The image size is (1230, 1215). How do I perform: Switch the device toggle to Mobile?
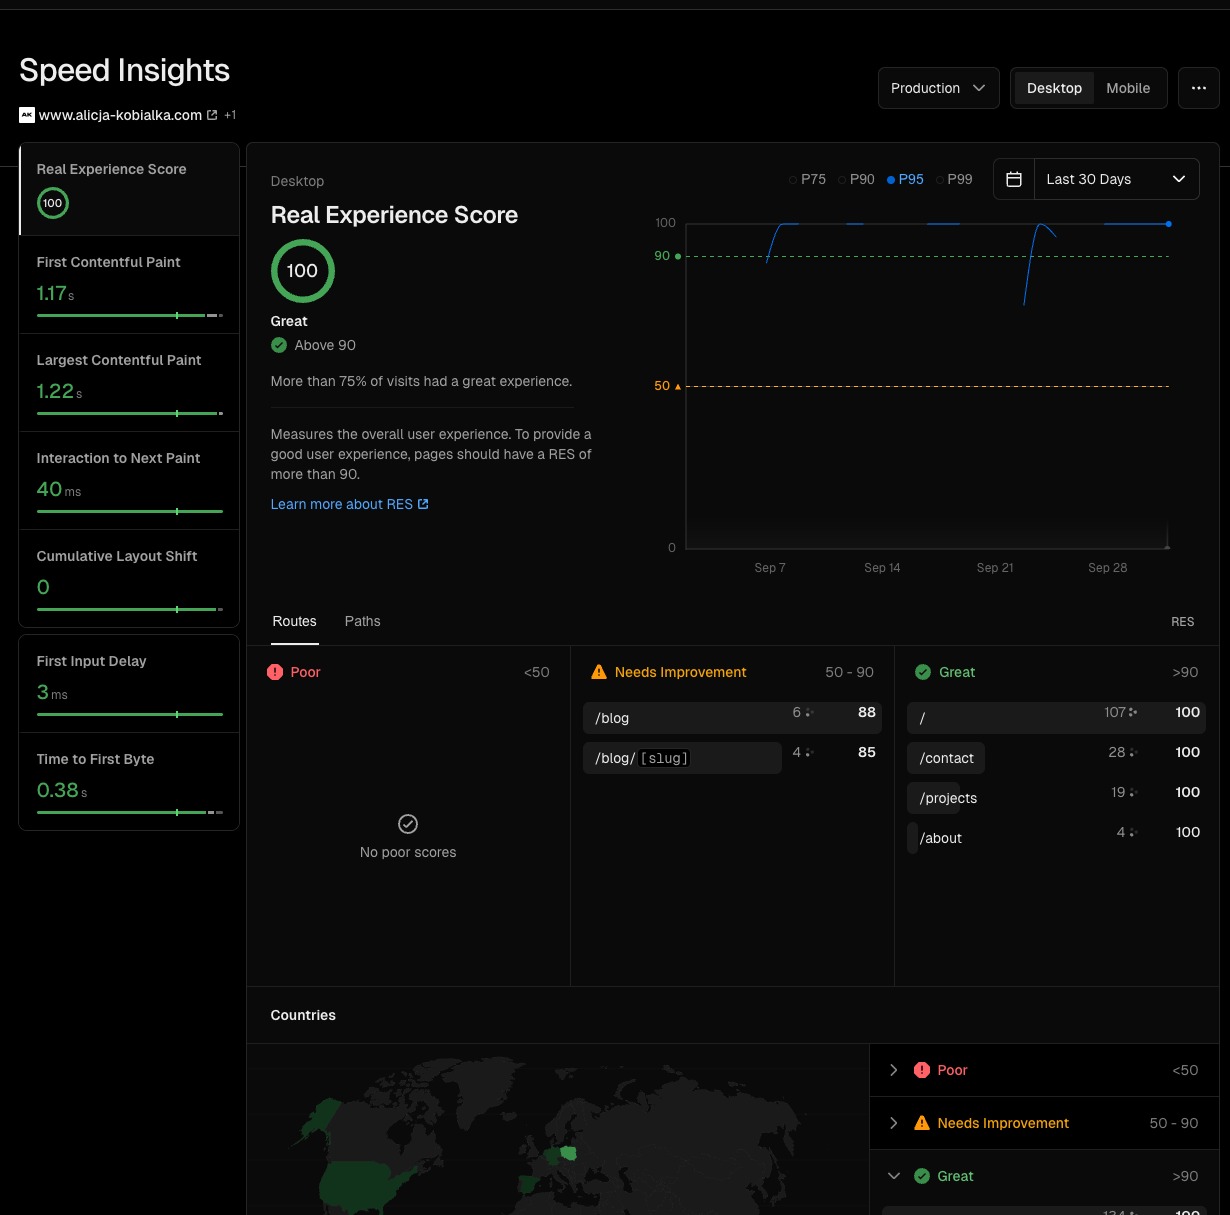point(1128,88)
